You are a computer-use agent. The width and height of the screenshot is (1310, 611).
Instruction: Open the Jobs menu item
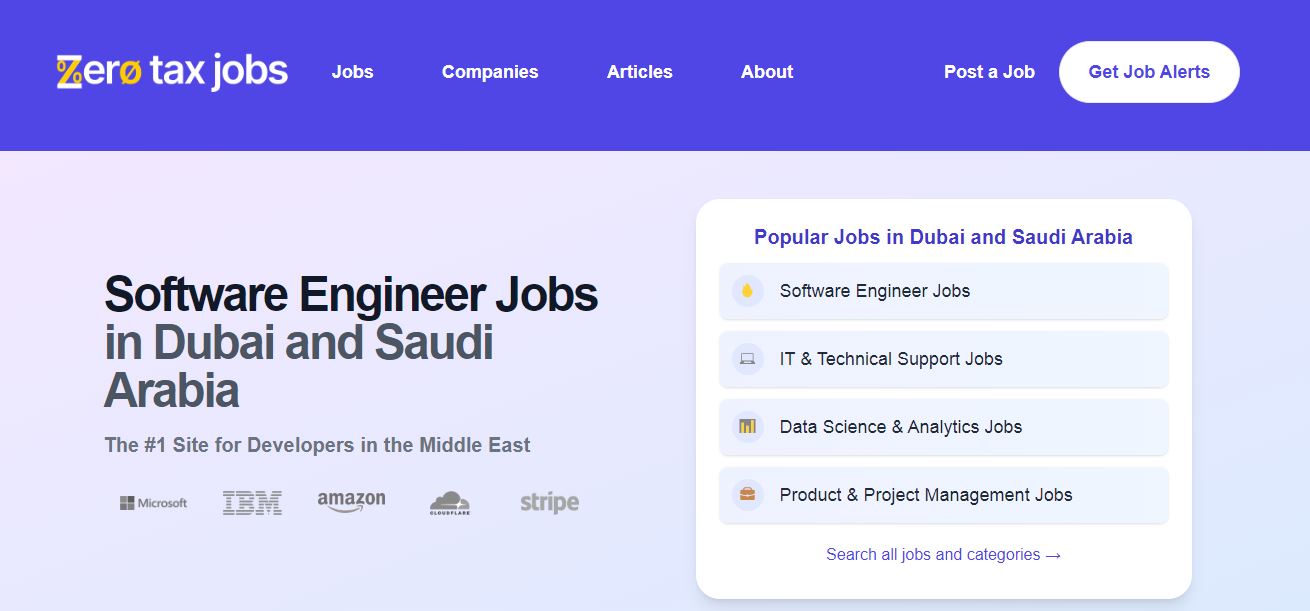352,72
